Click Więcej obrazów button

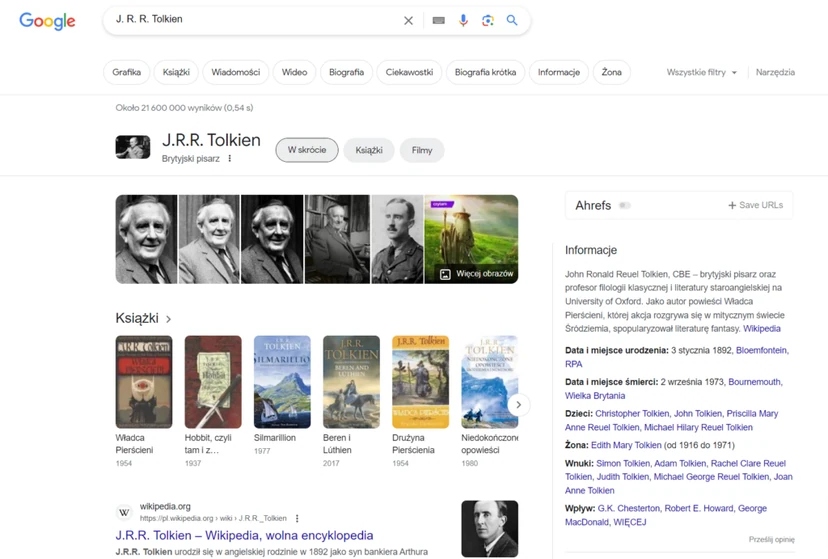pos(477,274)
